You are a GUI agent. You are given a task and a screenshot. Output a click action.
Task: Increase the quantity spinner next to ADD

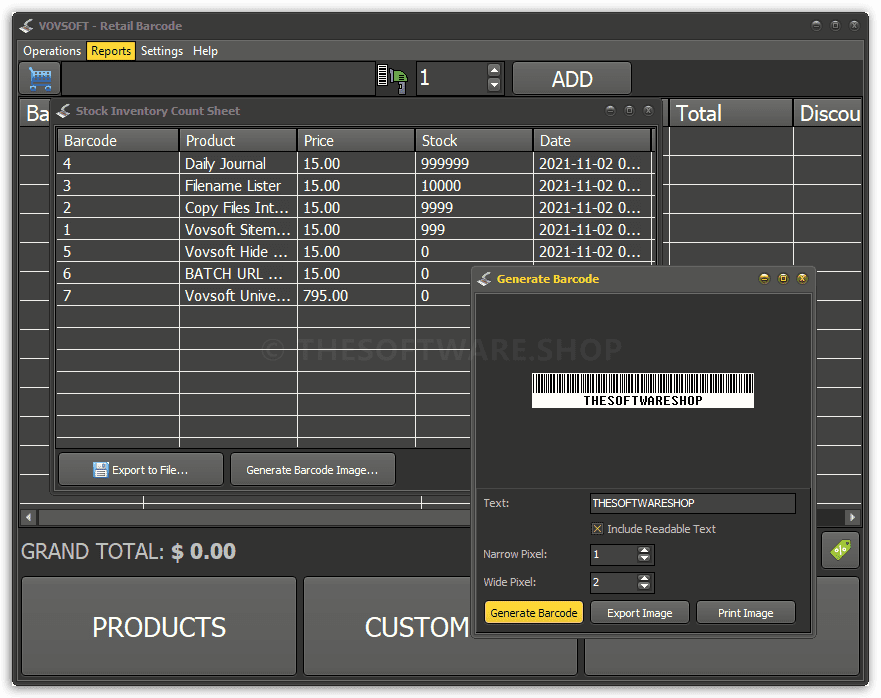(x=494, y=71)
